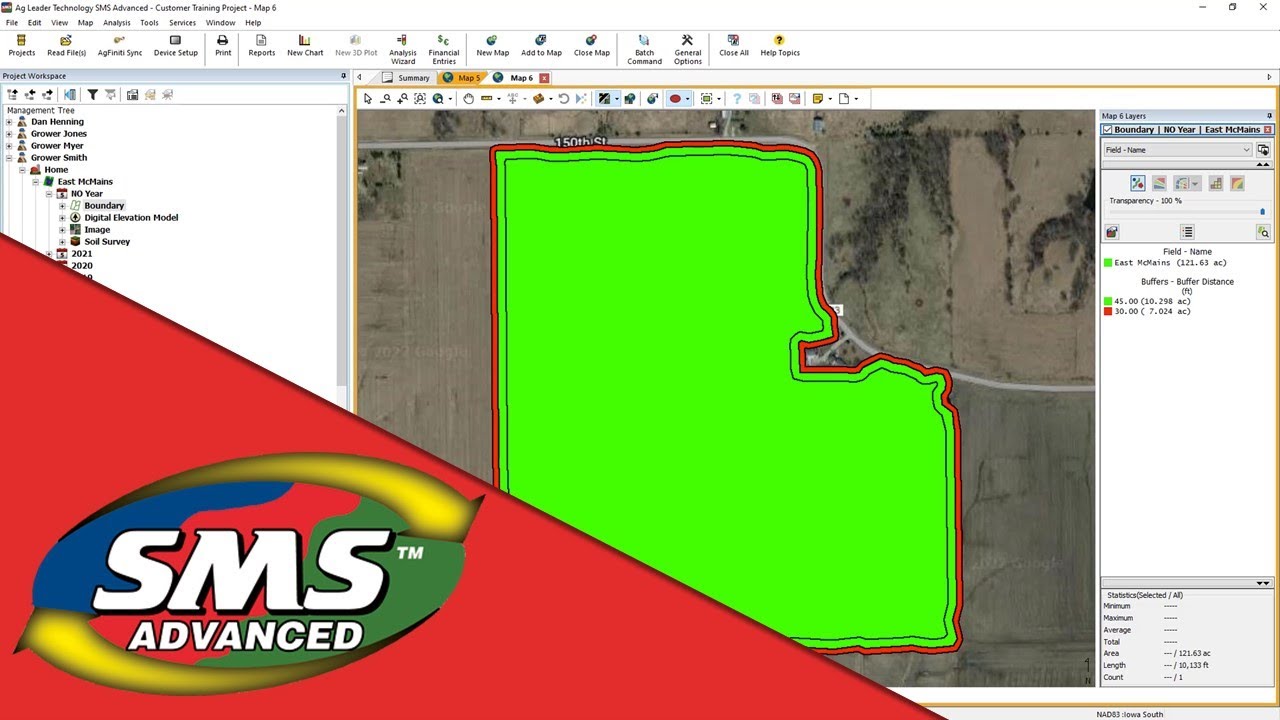Remove the Boundary layer with red X
The image size is (1280, 720).
1268,130
